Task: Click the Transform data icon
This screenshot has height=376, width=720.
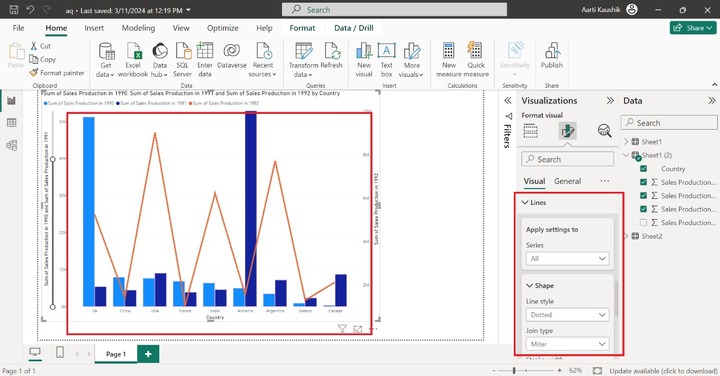Action: tap(304, 51)
